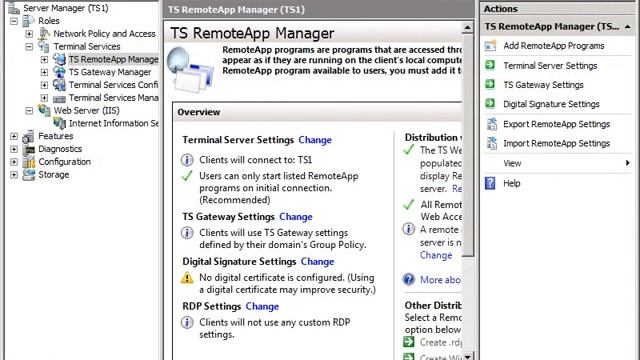Click the Features node icon
640x360 pixels.
29,136
